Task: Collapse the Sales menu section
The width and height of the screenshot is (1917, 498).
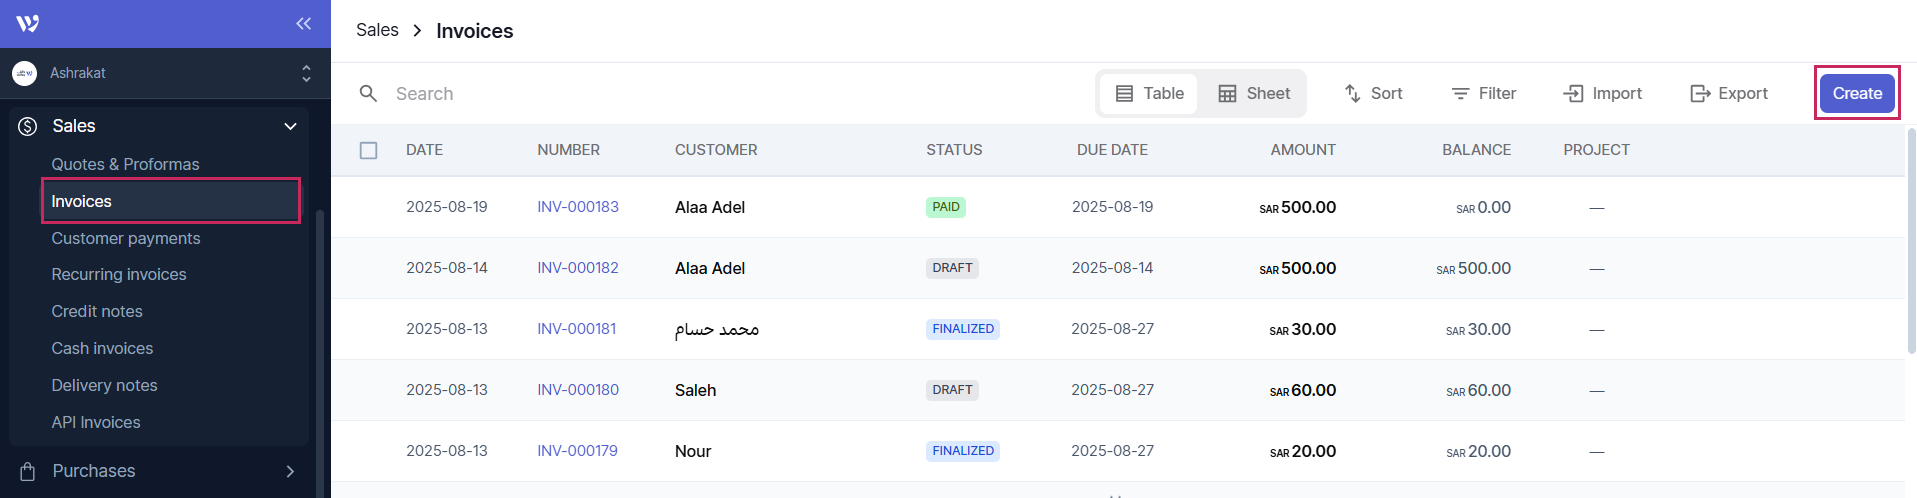Action: [x=290, y=126]
